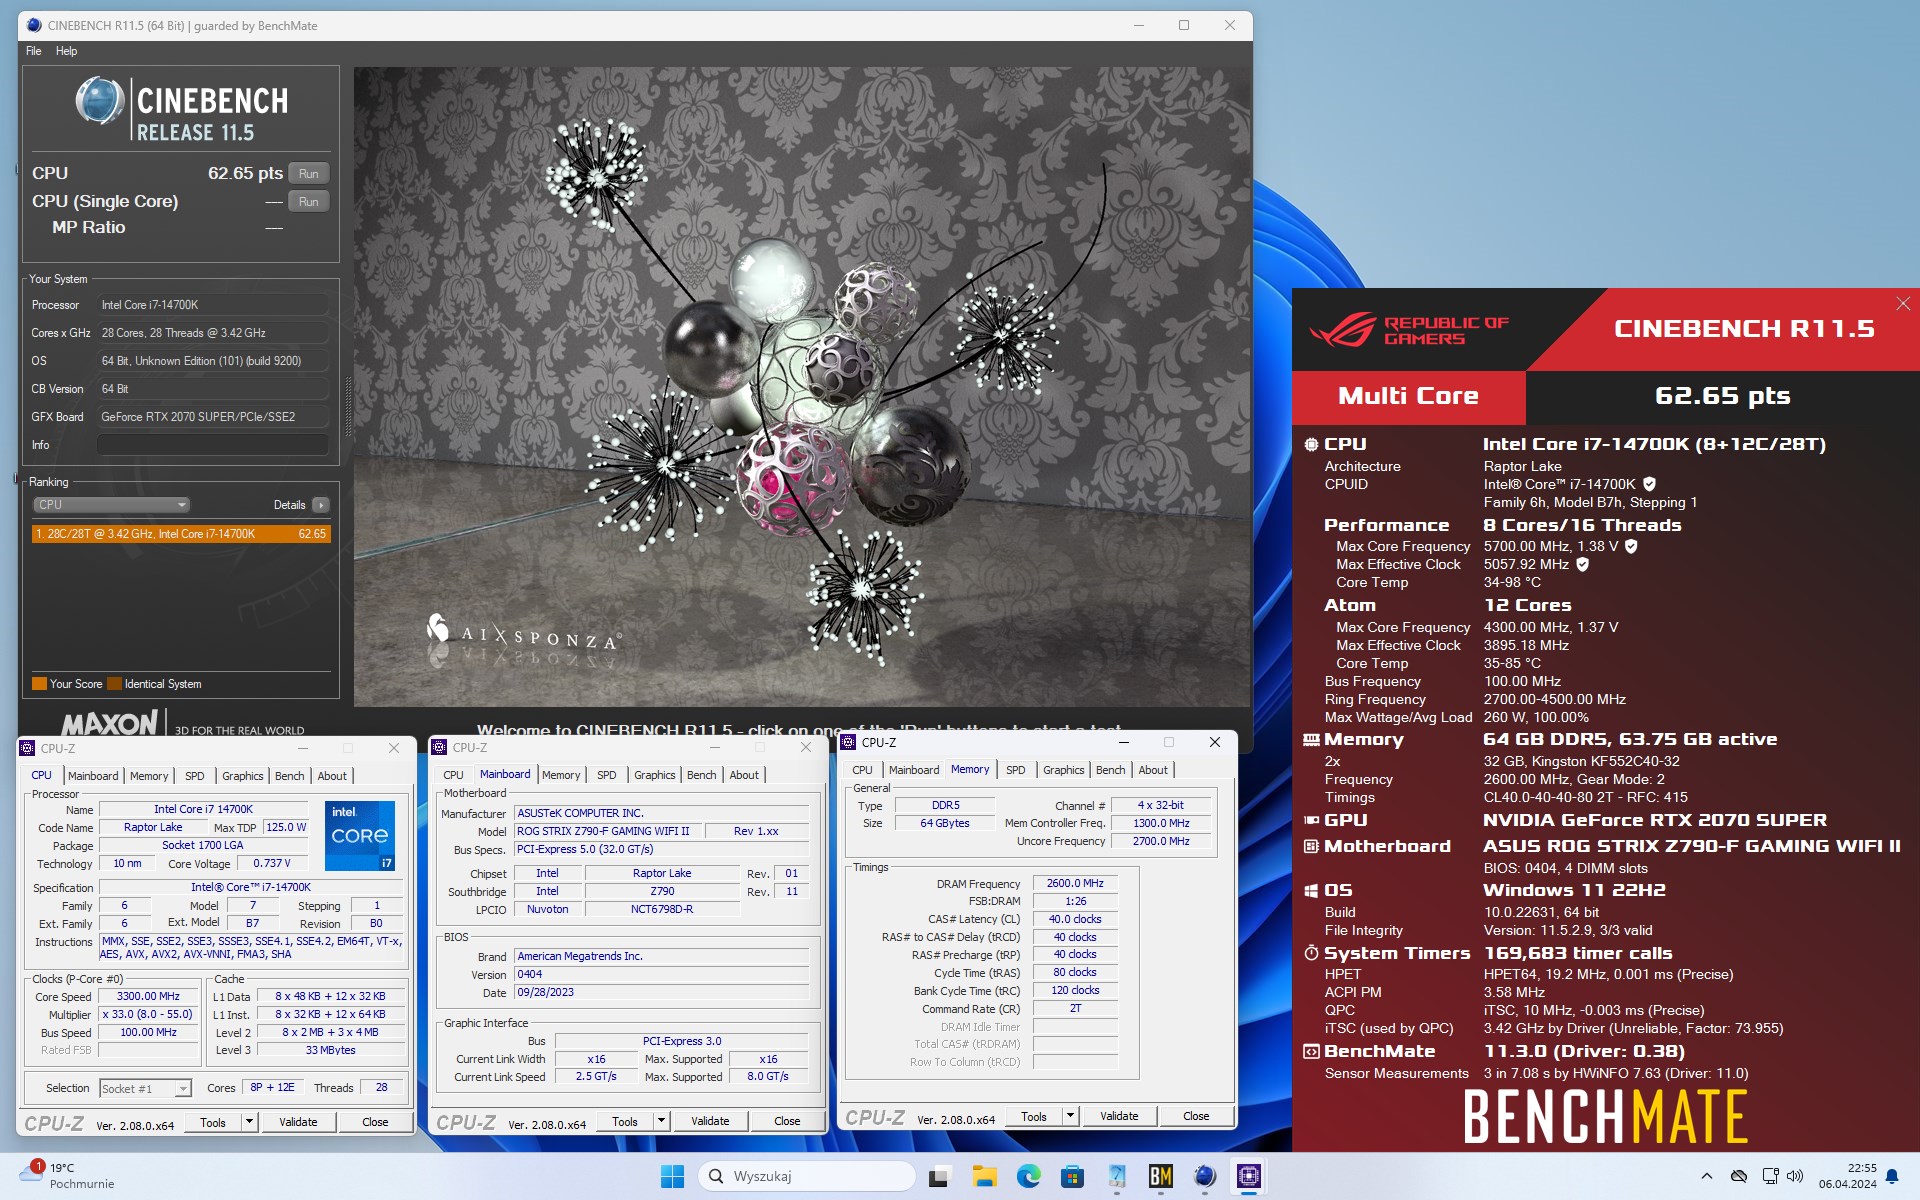Open CPU tab in right CPU-Z window
This screenshot has width=1920, height=1200.
pyautogui.click(x=862, y=770)
